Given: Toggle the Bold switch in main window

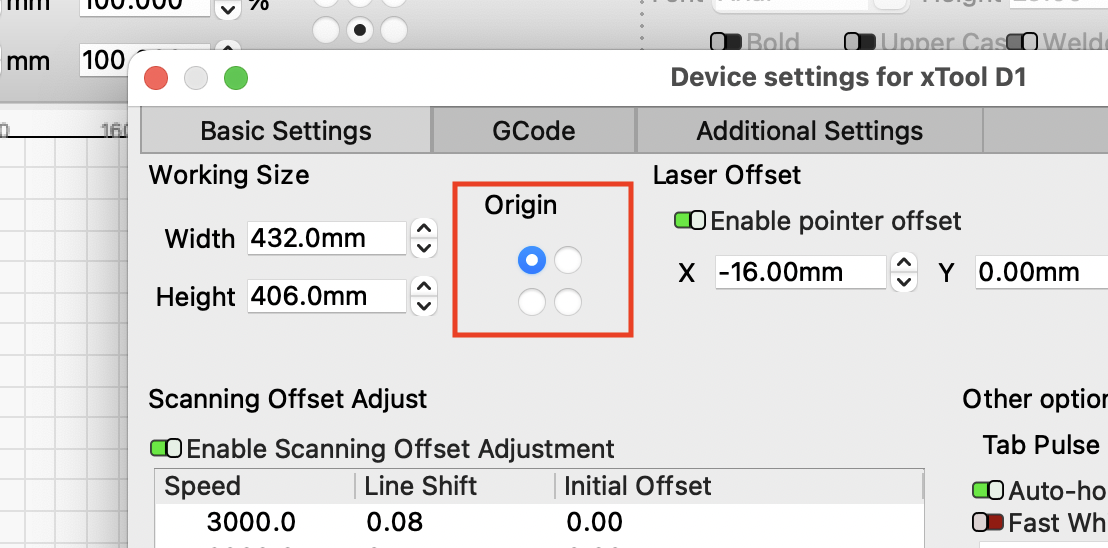Looking at the screenshot, I should 726,42.
